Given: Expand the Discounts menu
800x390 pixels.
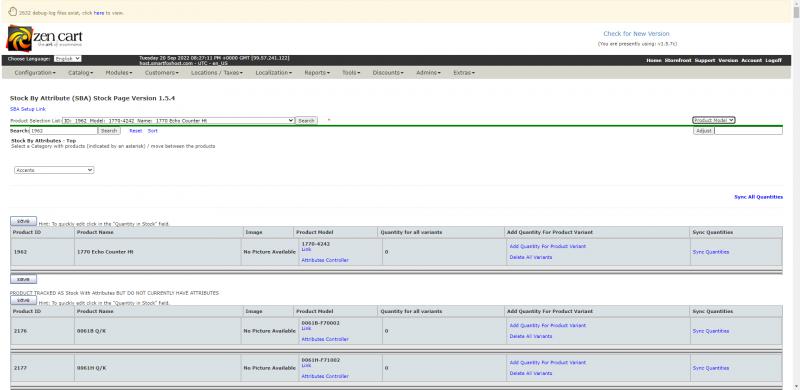Looking at the screenshot, I should point(388,73).
